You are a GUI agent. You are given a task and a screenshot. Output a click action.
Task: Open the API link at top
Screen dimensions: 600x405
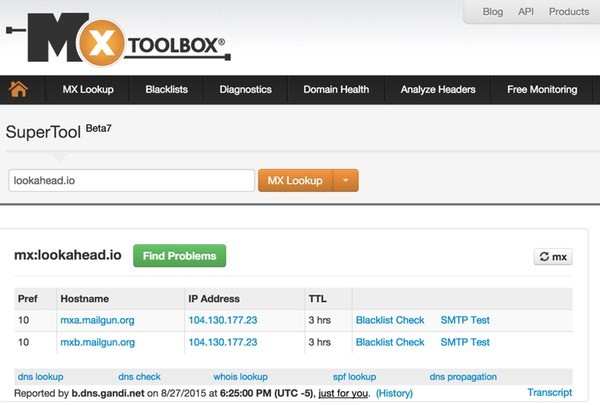(526, 12)
